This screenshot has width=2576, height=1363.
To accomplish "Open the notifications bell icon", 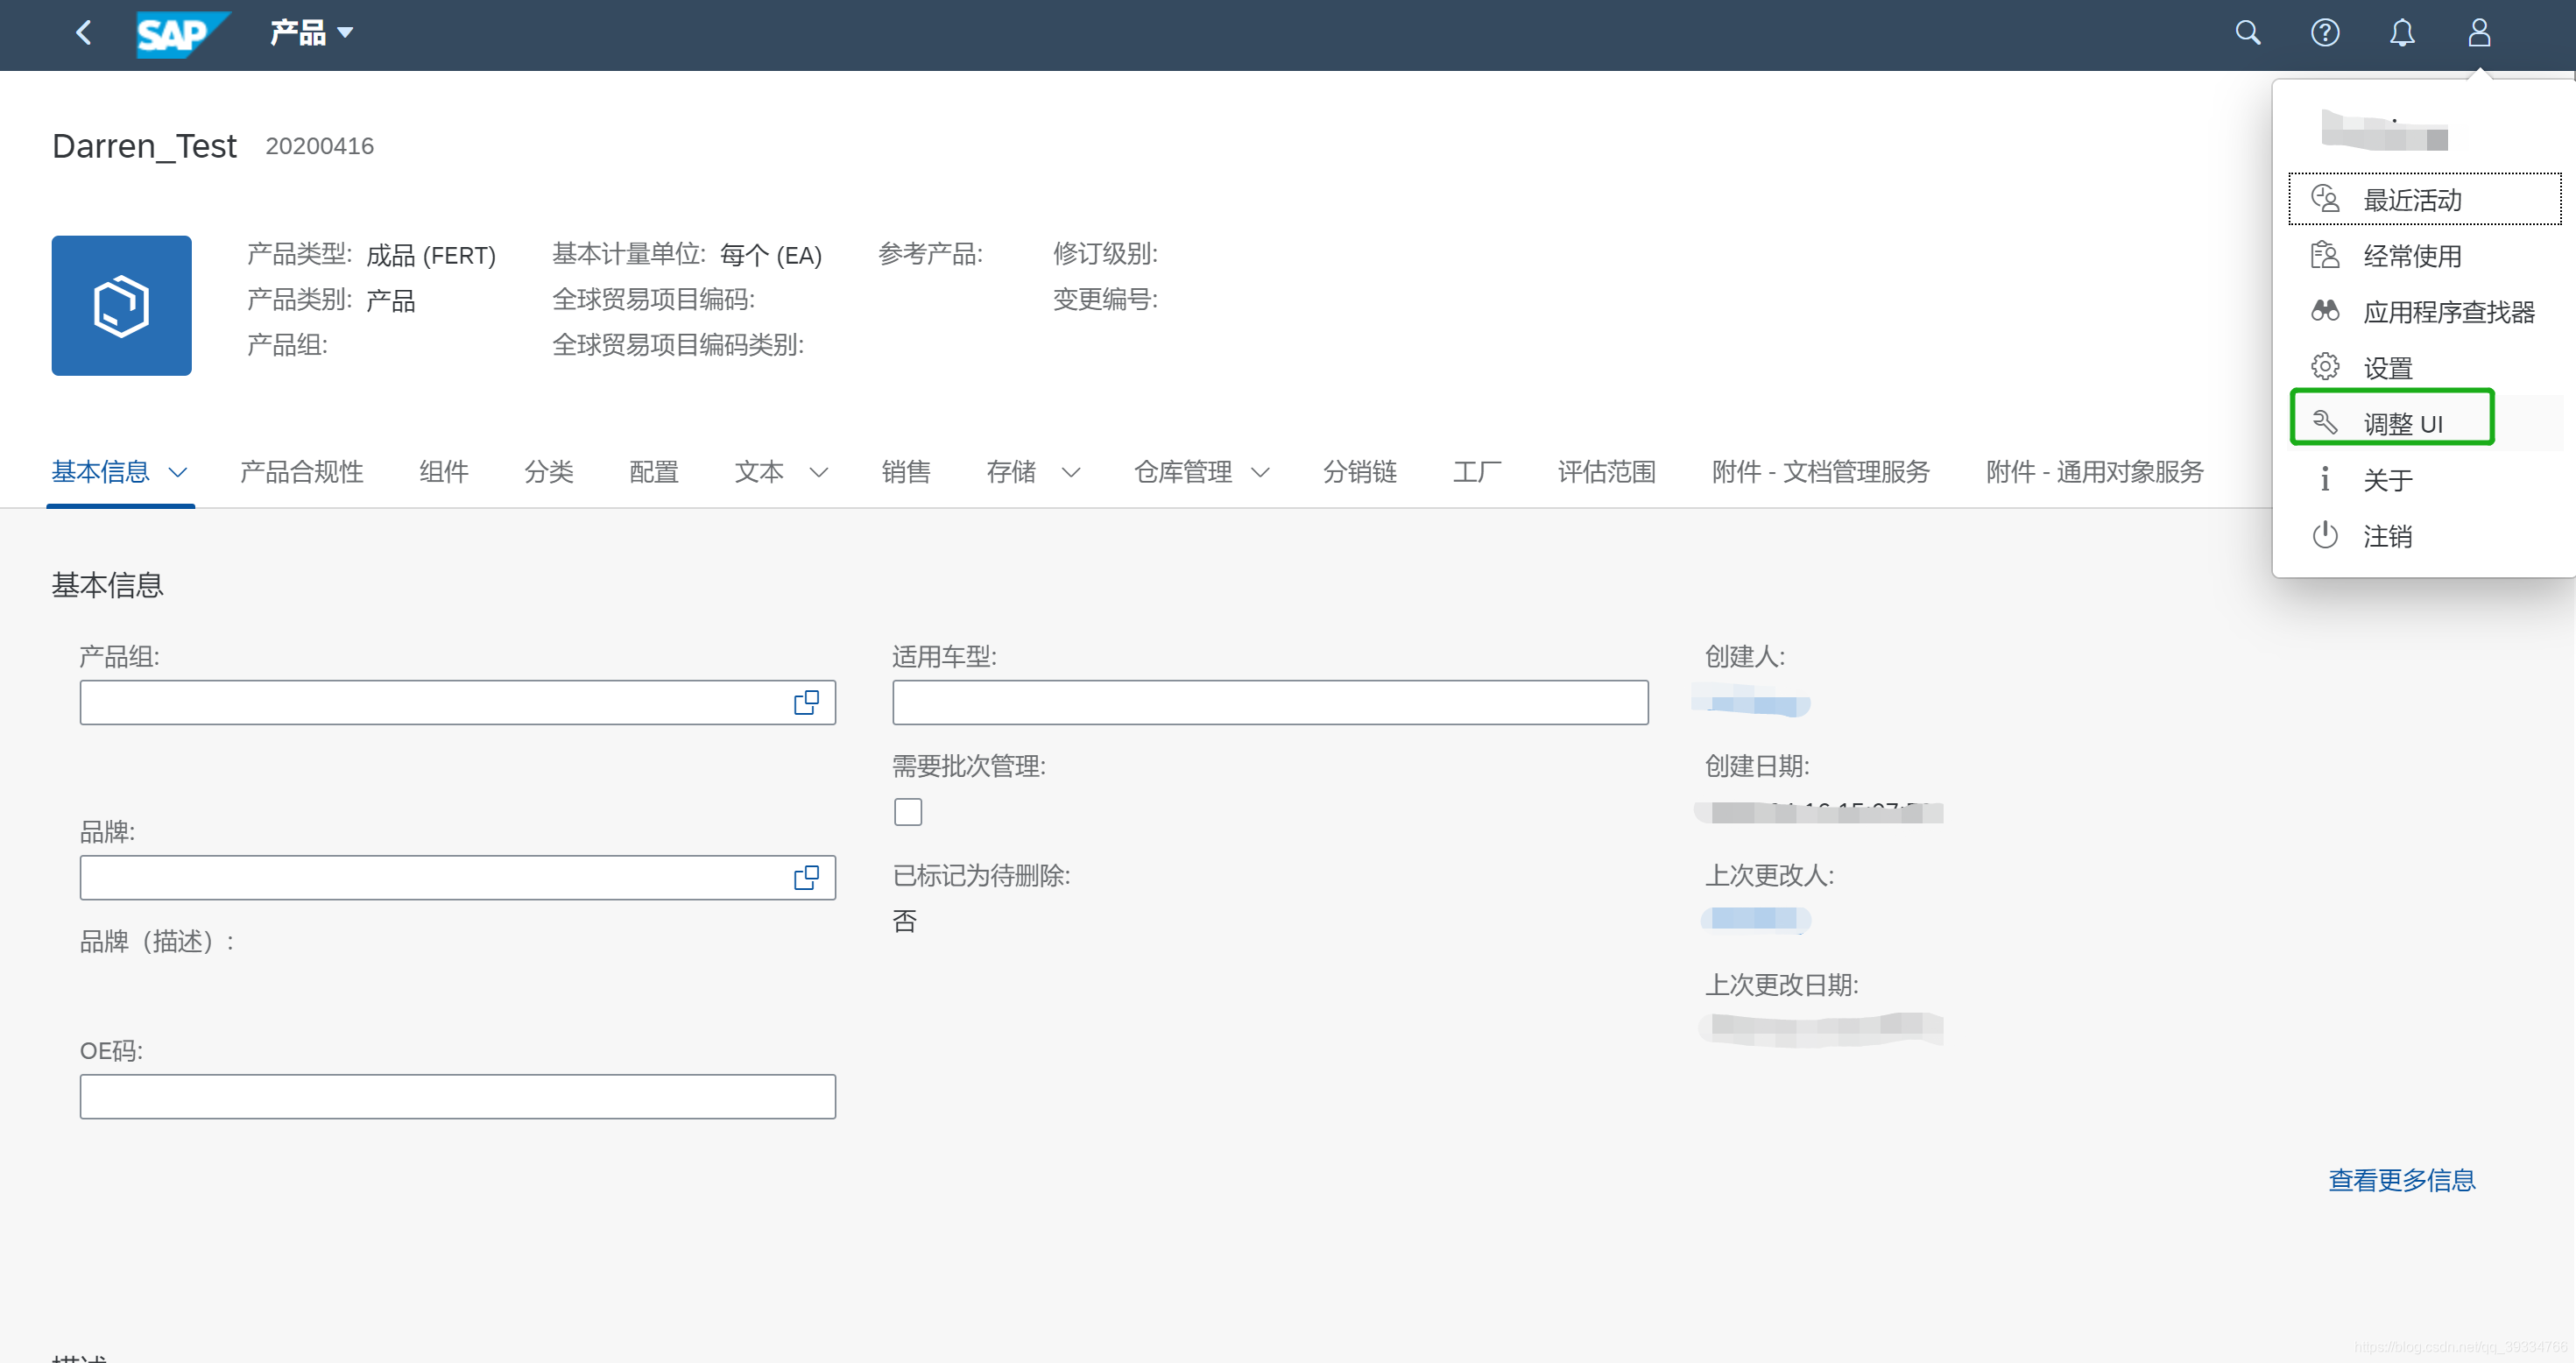I will coord(2401,33).
